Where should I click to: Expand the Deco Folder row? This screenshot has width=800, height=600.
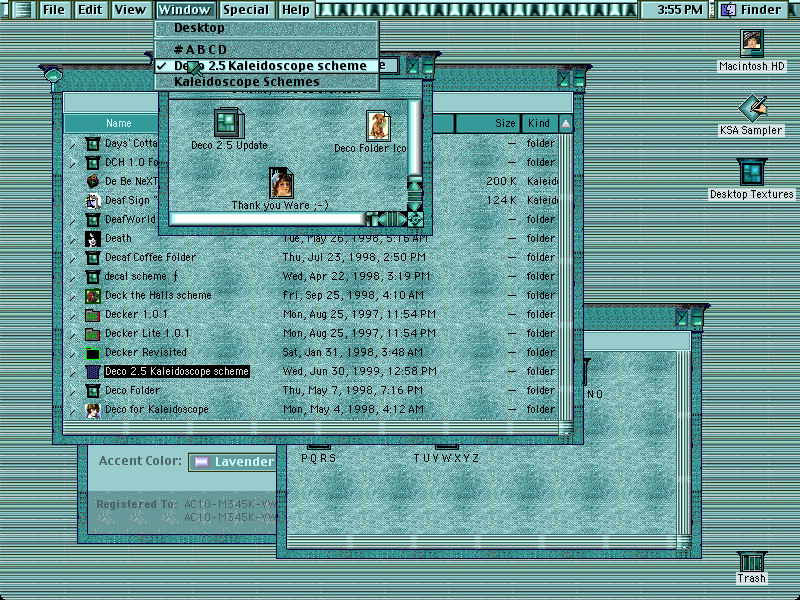[72, 391]
